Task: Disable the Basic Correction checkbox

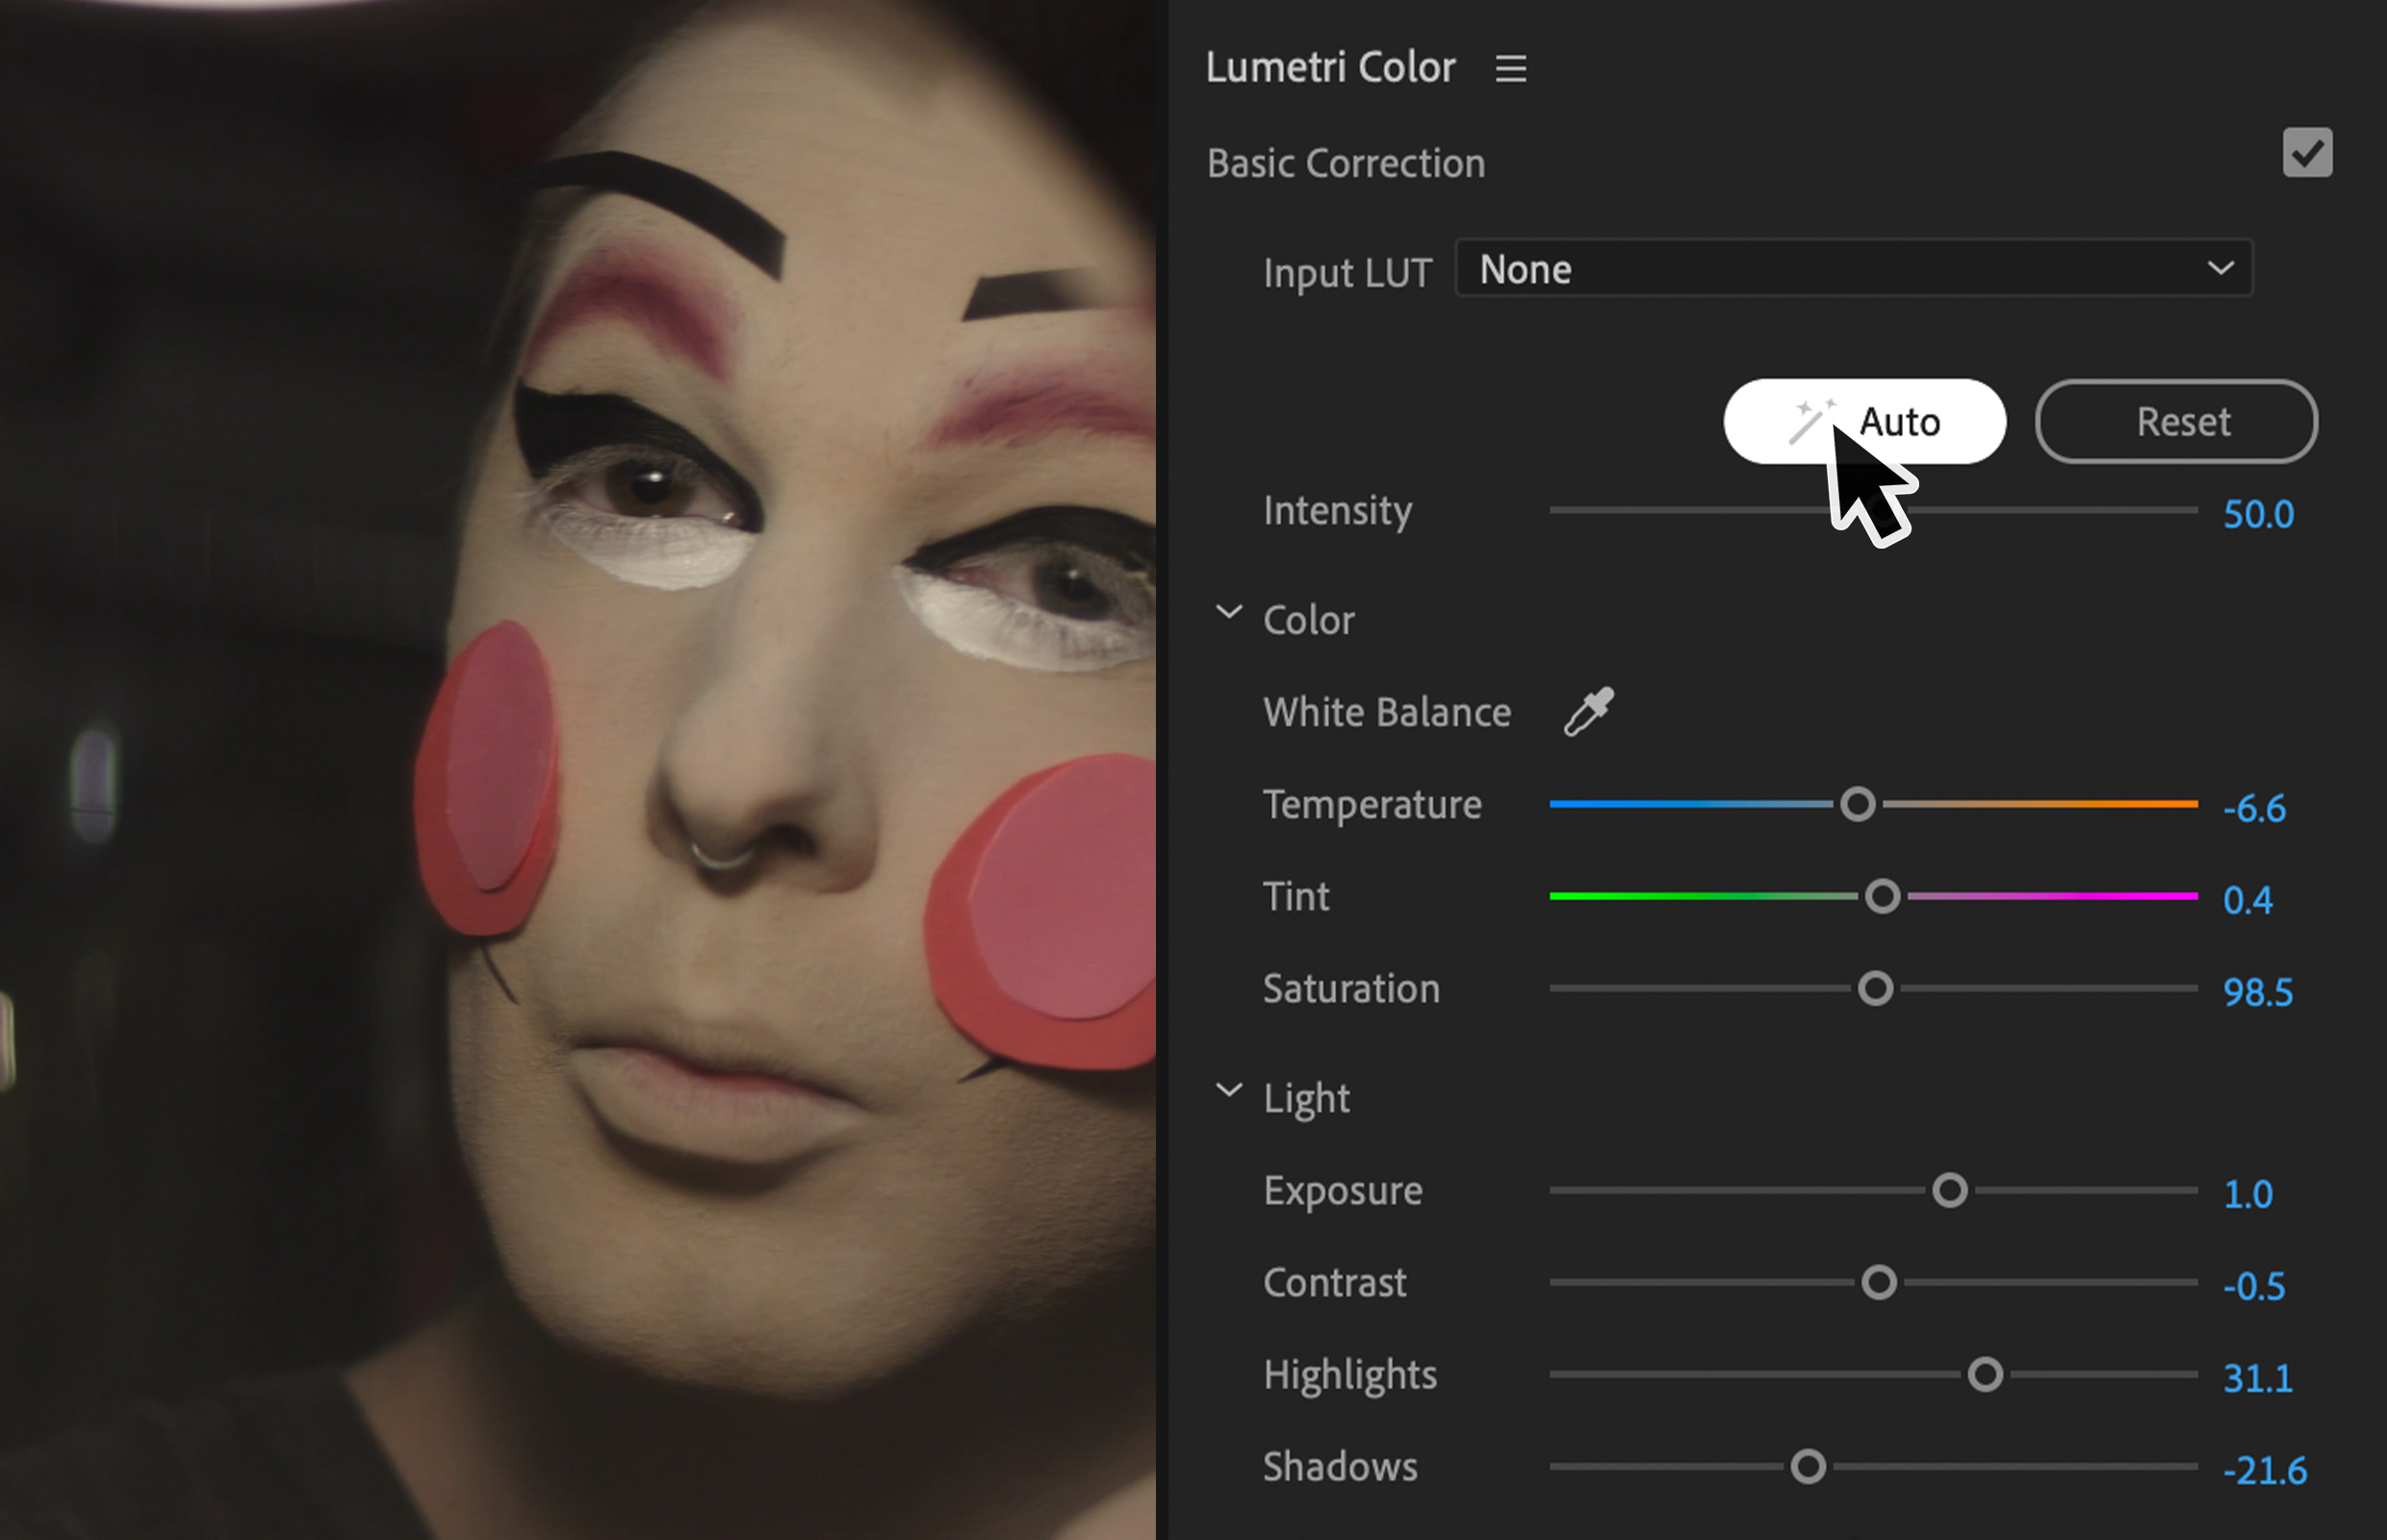Action: 2306,153
